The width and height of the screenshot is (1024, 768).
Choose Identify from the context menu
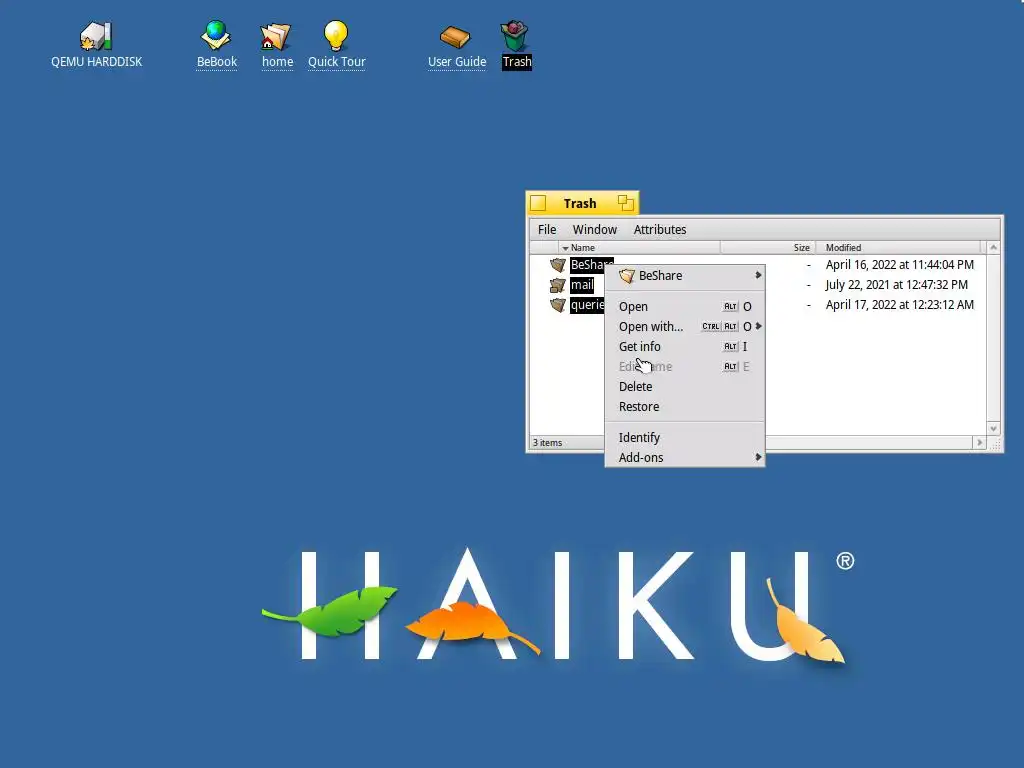[x=684, y=438]
